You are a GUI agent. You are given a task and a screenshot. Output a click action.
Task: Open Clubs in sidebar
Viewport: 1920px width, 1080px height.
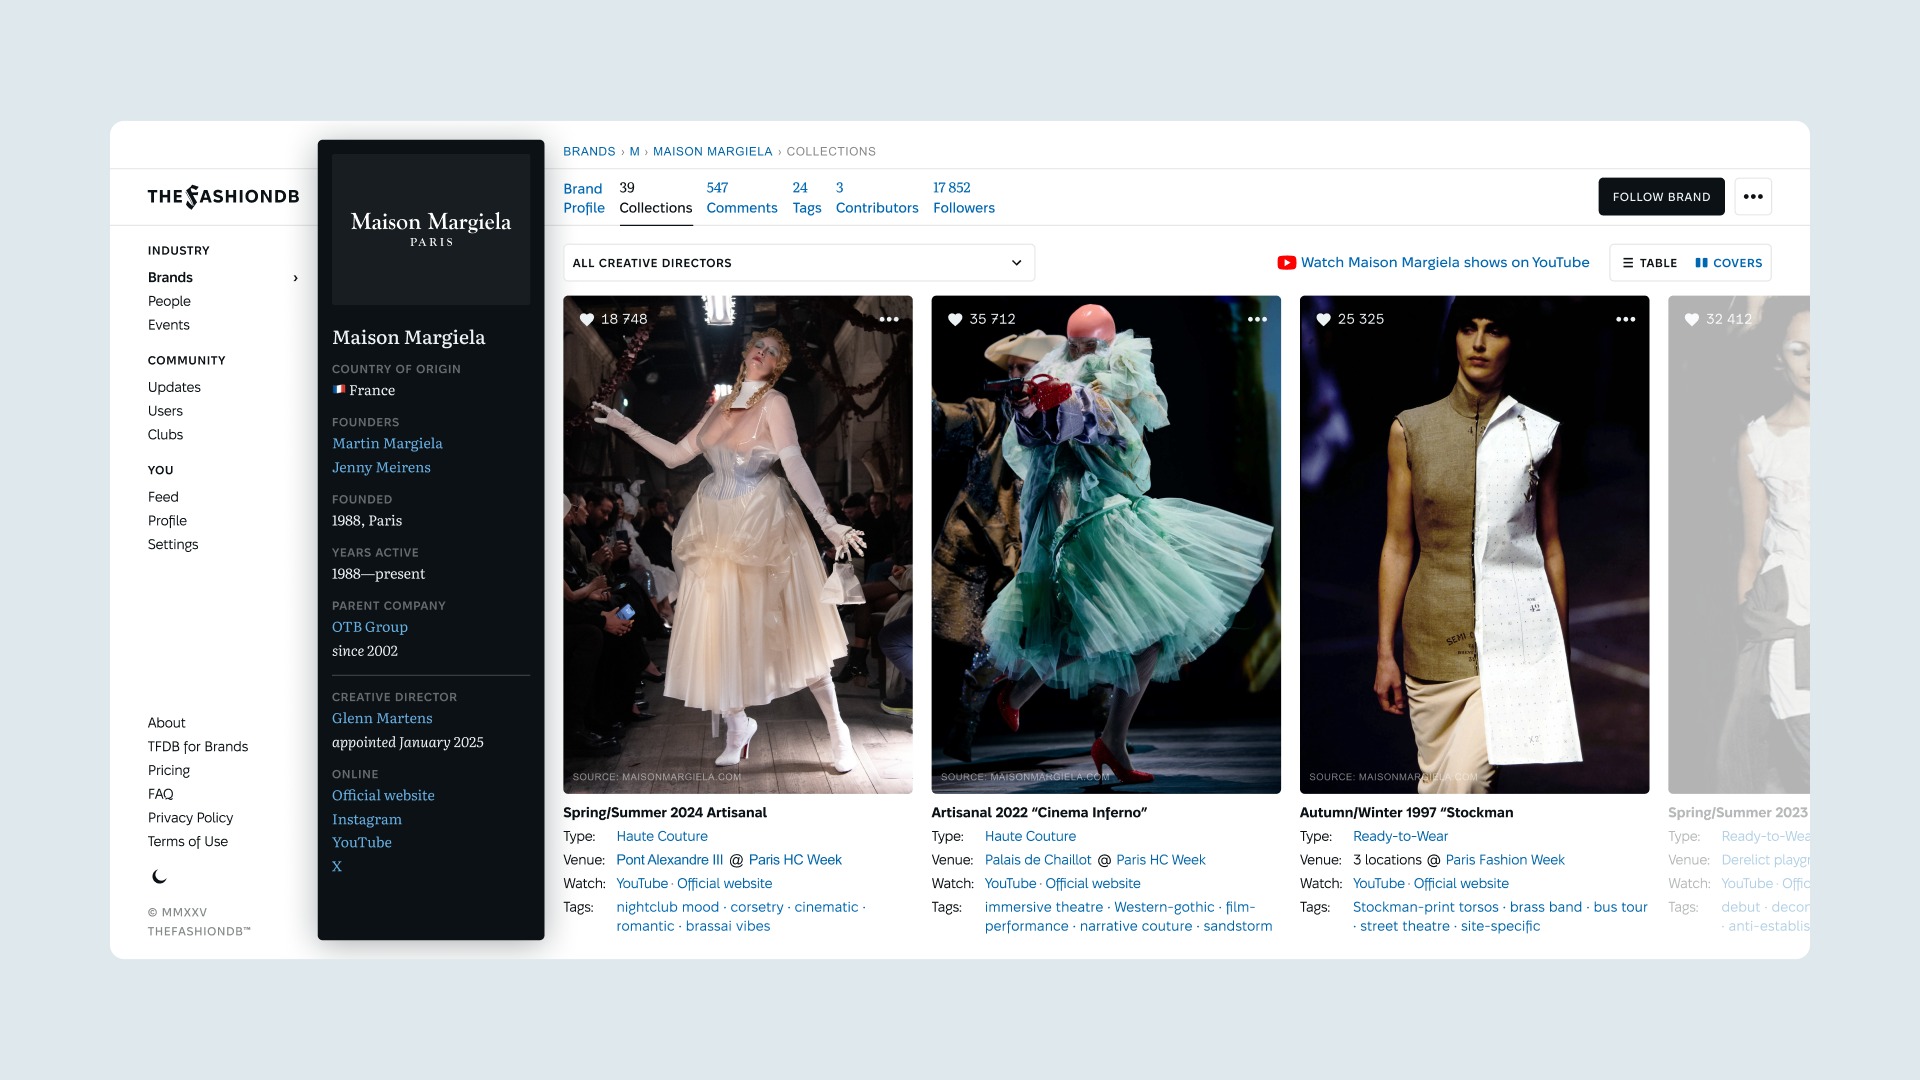(165, 435)
